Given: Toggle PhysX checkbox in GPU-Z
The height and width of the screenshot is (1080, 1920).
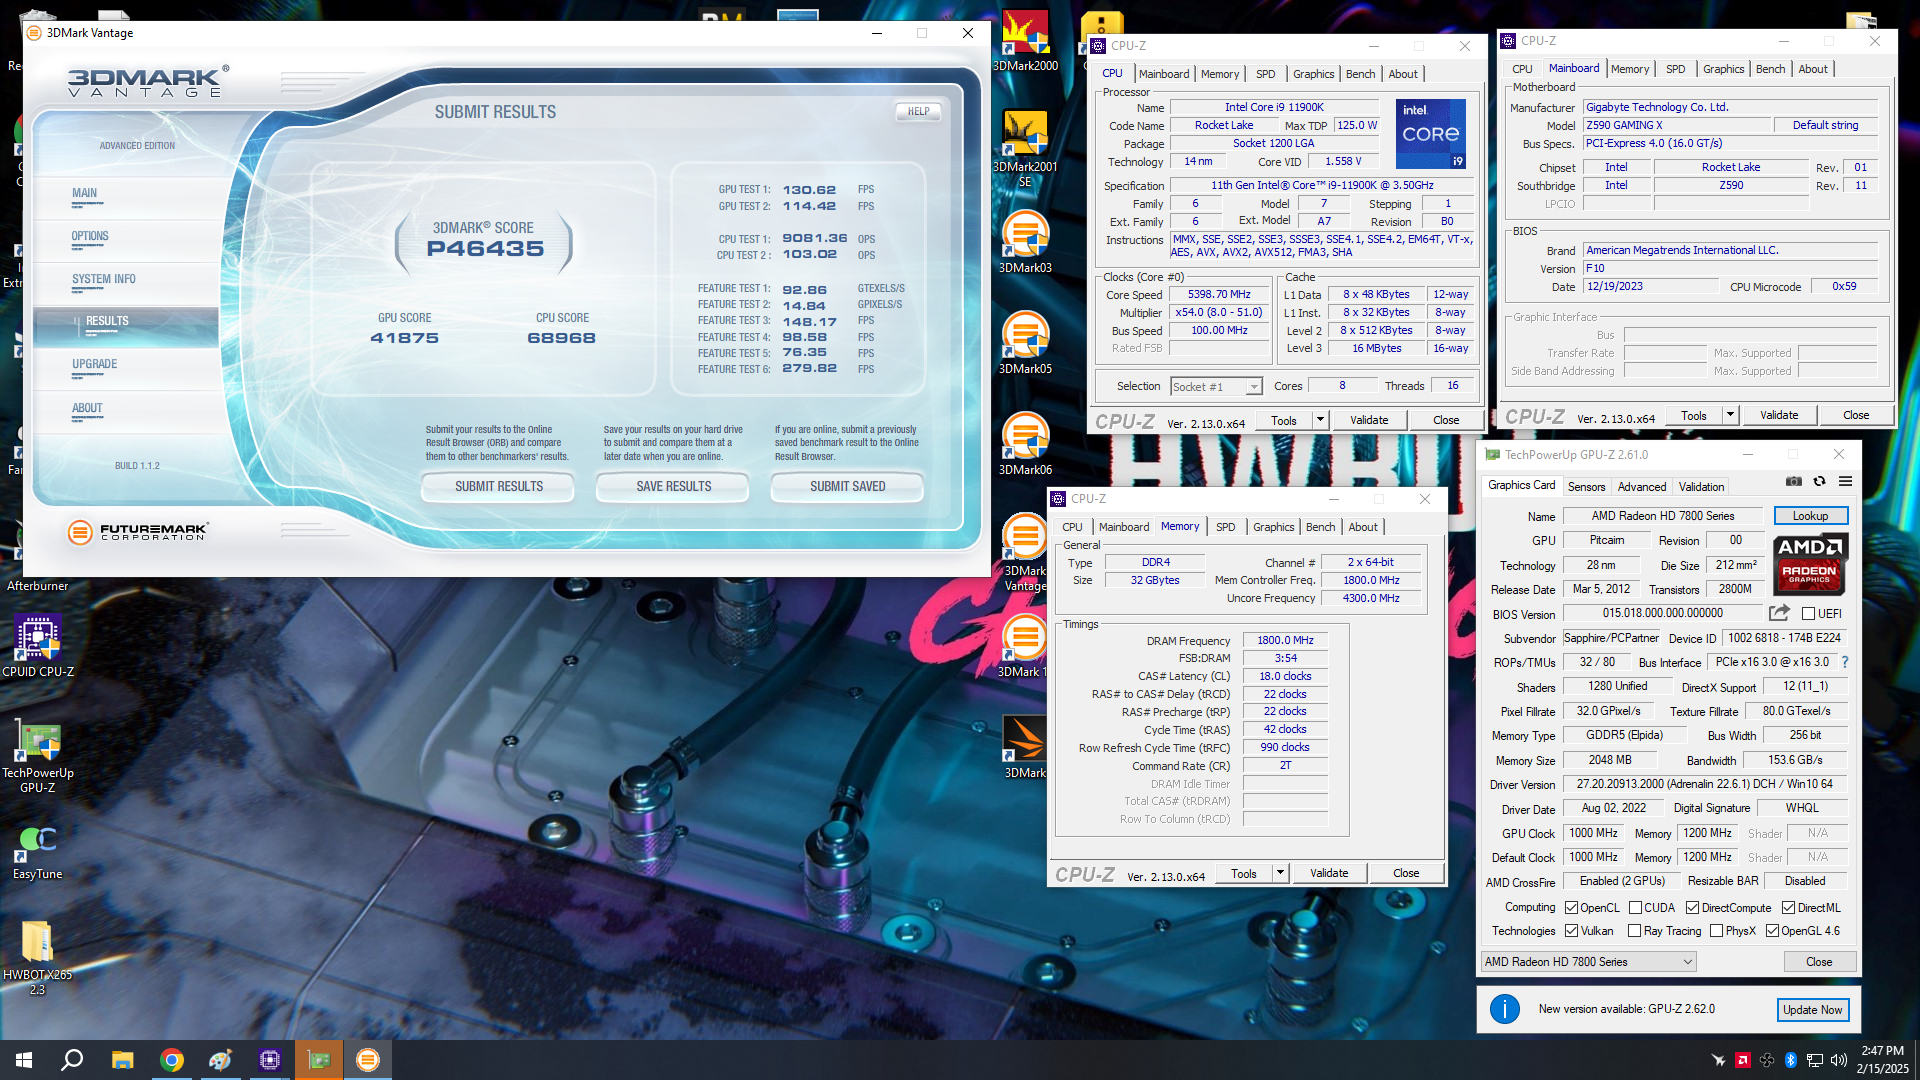Looking at the screenshot, I should pos(1716,931).
